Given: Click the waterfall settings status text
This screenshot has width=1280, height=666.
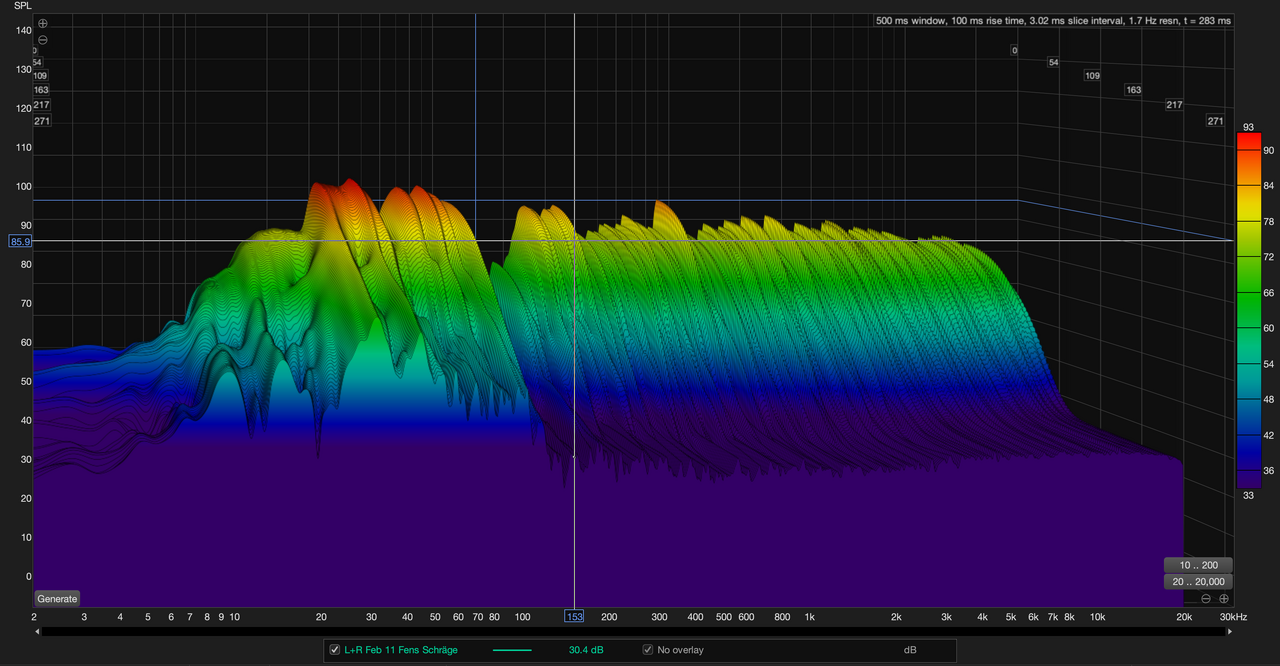Looking at the screenshot, I should (x=1053, y=20).
